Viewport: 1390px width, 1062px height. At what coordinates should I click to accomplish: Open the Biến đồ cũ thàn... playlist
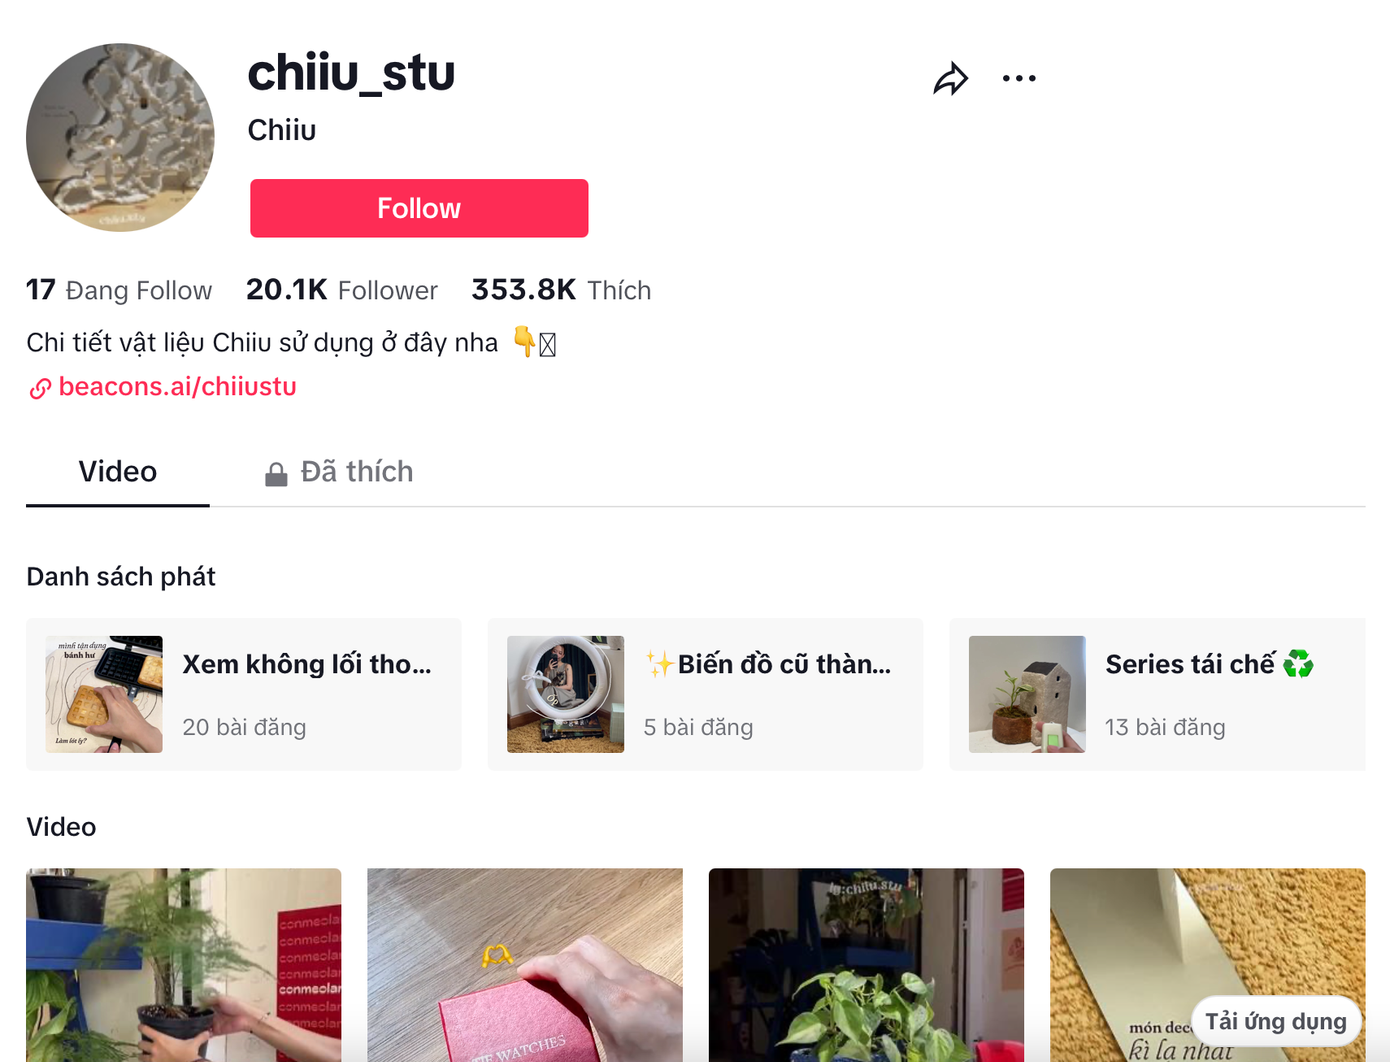tap(705, 694)
